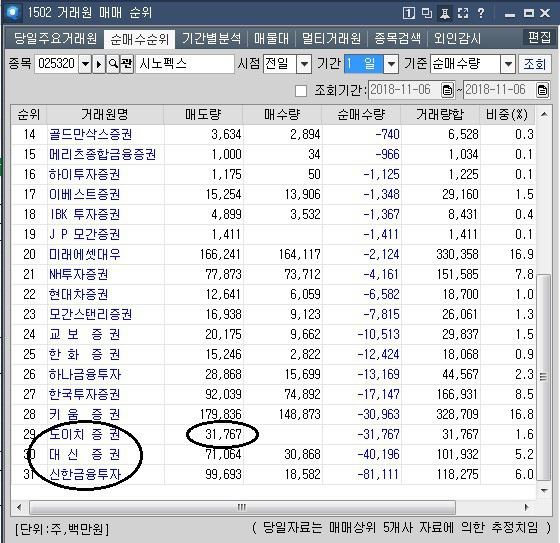
Task: Click the vertical scrollbar thumb
Action: (544, 377)
